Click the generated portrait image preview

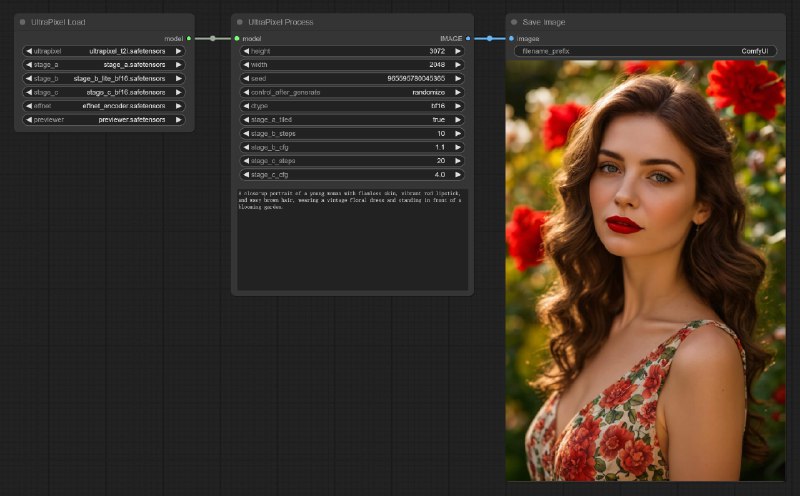pyautogui.click(x=645, y=270)
